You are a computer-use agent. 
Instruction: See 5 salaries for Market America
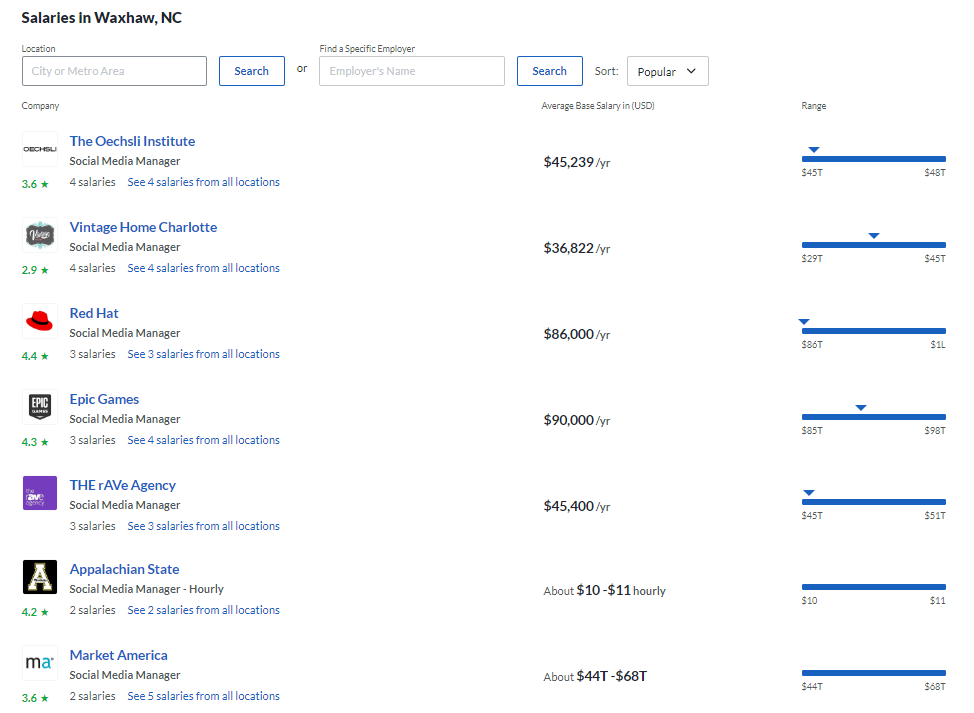pos(204,696)
